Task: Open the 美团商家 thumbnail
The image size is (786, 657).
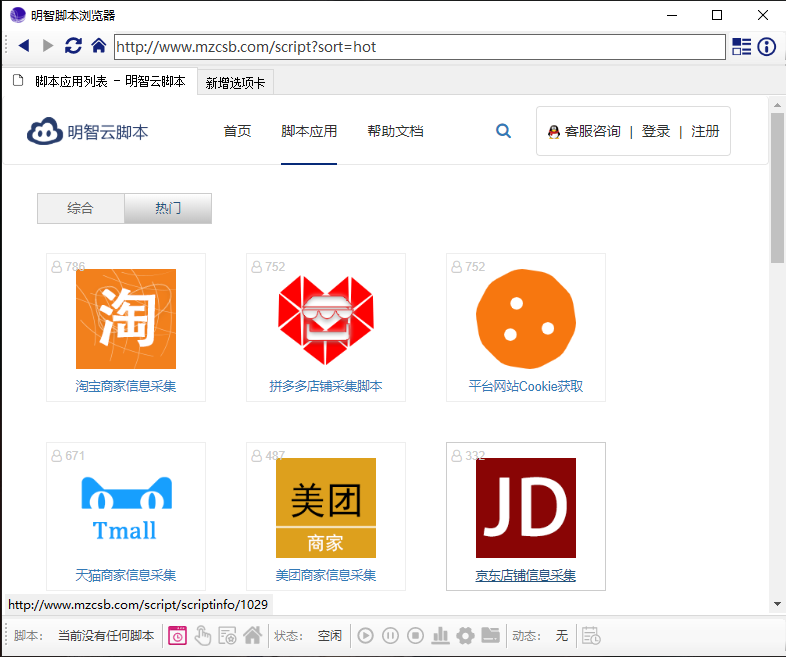Action: (326, 508)
